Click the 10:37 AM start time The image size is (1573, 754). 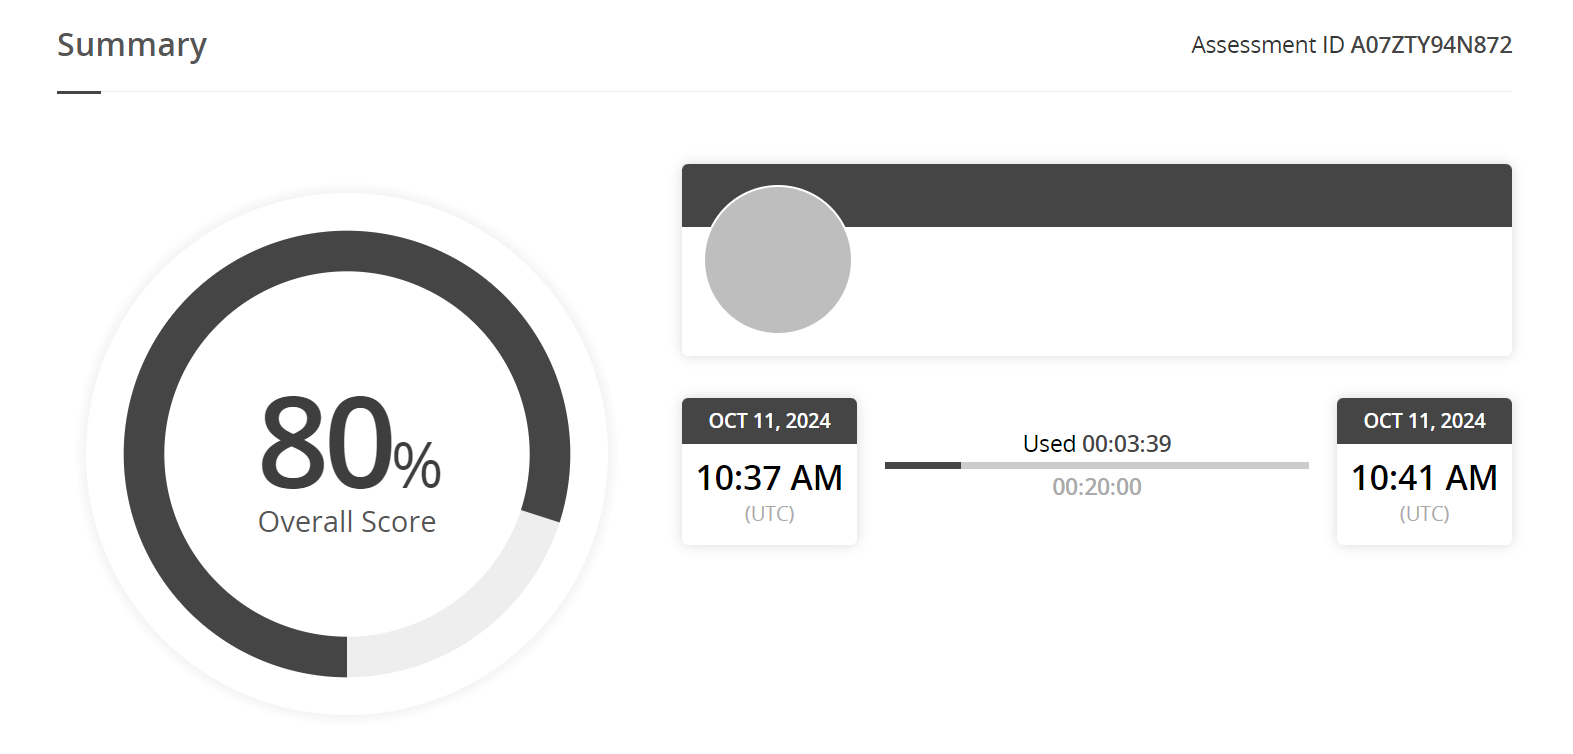(x=769, y=478)
